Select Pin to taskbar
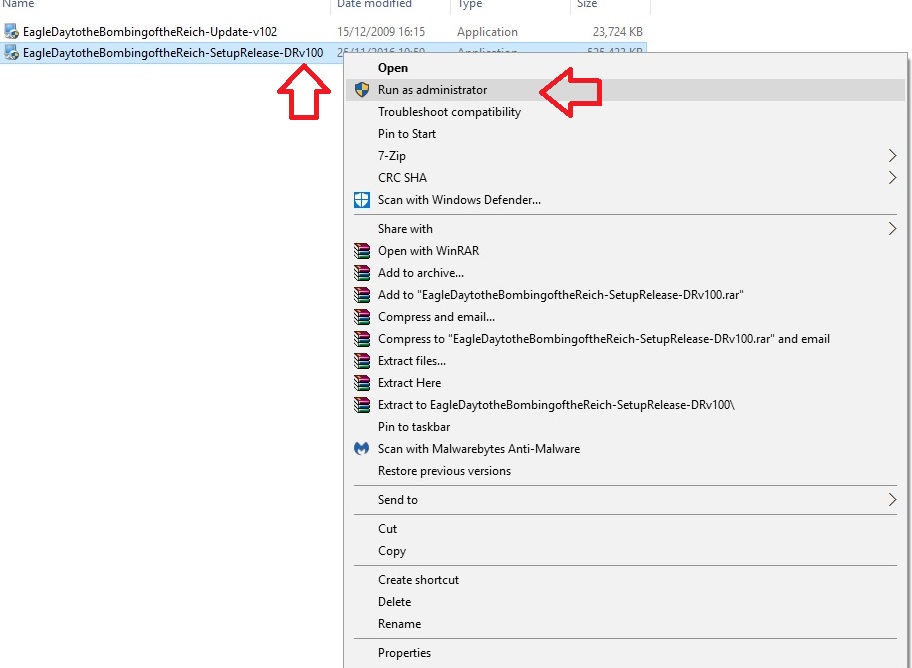912x668 pixels. click(625, 427)
